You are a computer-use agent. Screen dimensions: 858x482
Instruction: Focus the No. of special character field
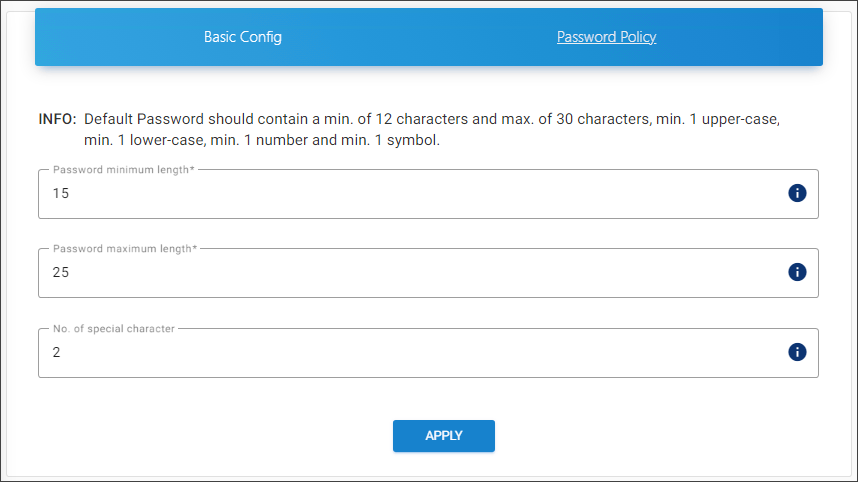[x=400, y=353]
